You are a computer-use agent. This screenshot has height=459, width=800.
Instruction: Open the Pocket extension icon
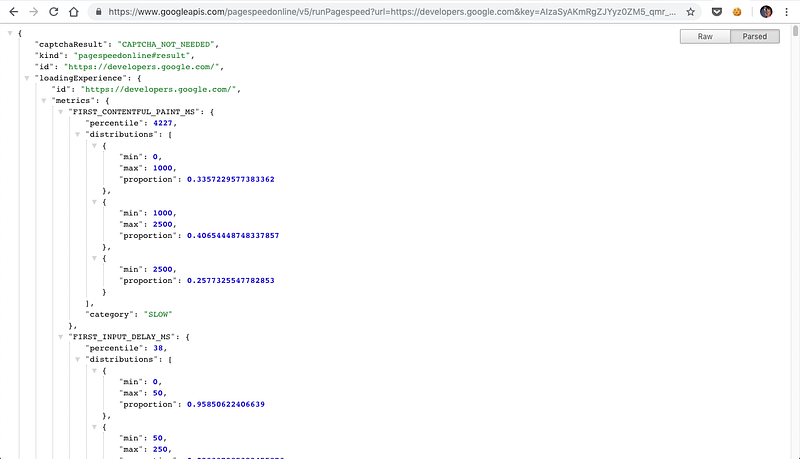tap(717, 12)
